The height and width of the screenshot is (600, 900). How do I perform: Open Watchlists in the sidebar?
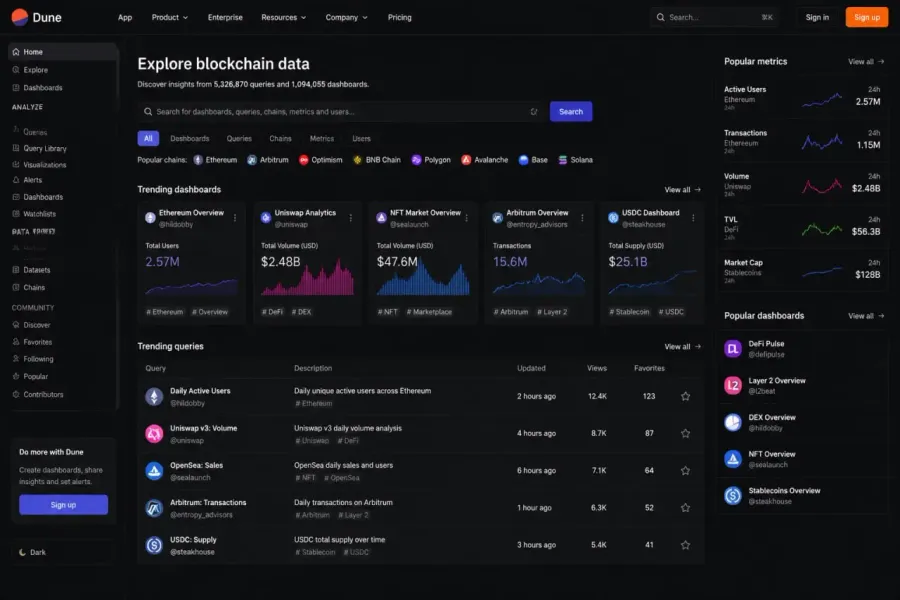pos(40,214)
